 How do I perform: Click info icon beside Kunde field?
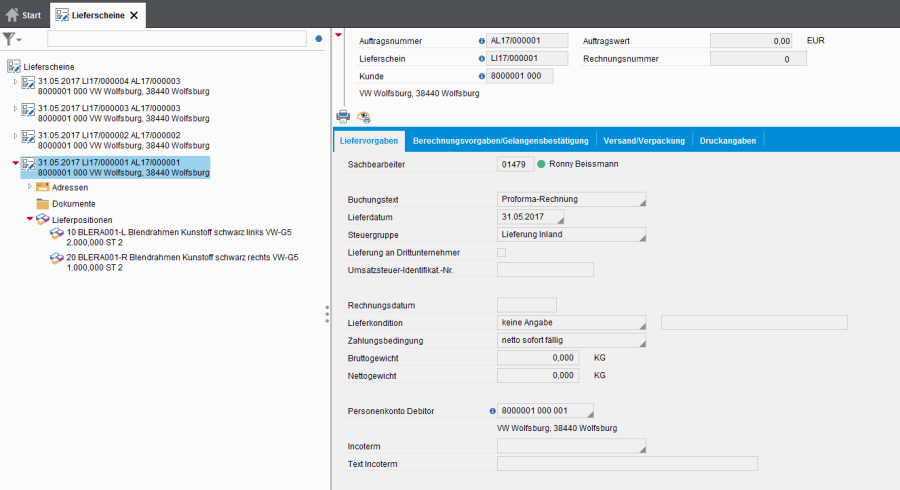point(481,76)
